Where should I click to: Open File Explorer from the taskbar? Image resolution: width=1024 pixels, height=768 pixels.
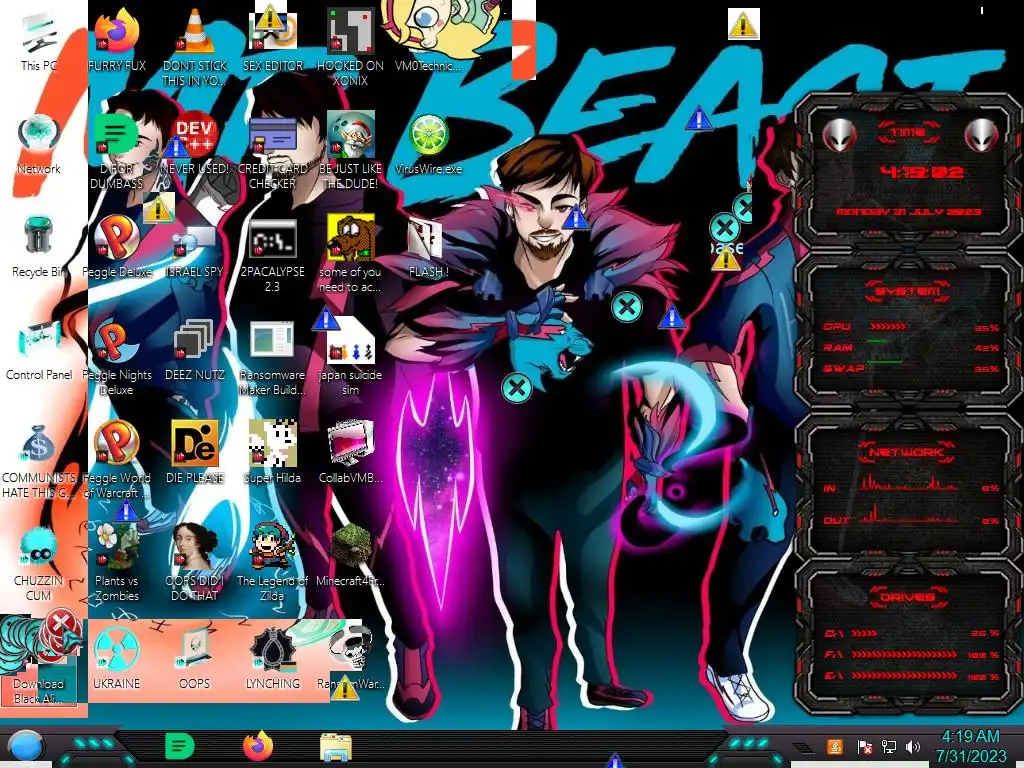pyautogui.click(x=336, y=747)
